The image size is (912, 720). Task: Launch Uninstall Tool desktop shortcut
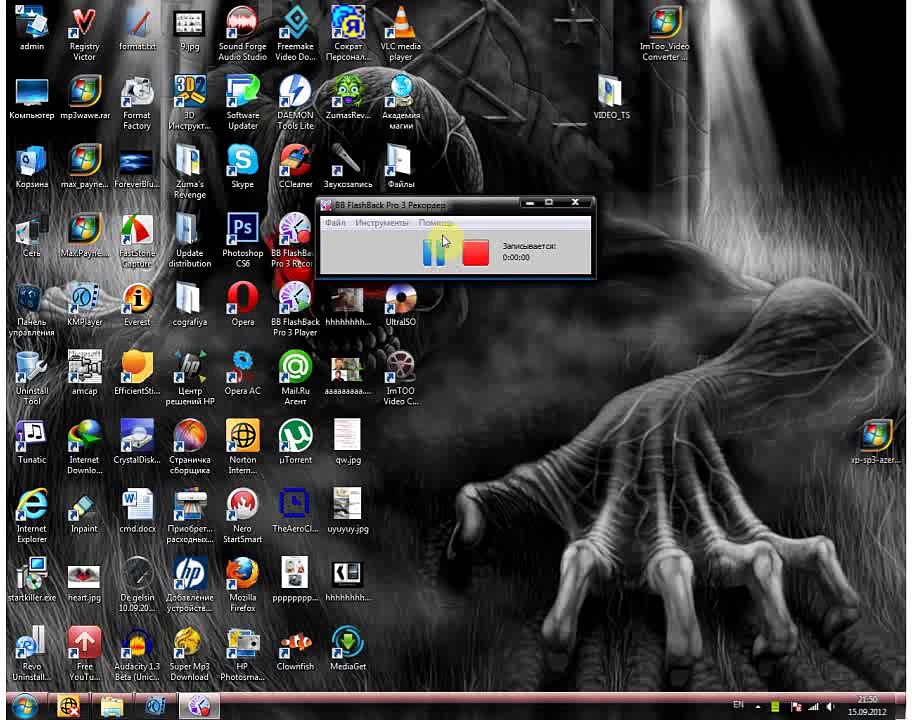coord(31,378)
